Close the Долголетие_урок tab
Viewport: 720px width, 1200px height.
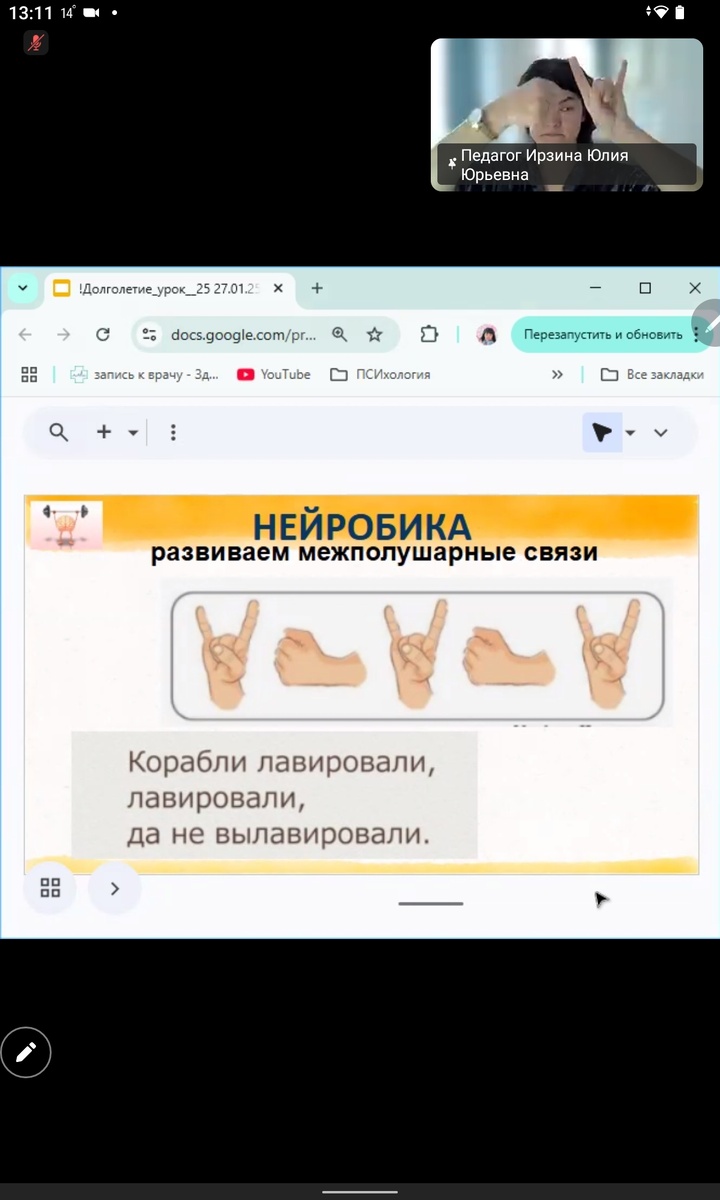pos(279,288)
